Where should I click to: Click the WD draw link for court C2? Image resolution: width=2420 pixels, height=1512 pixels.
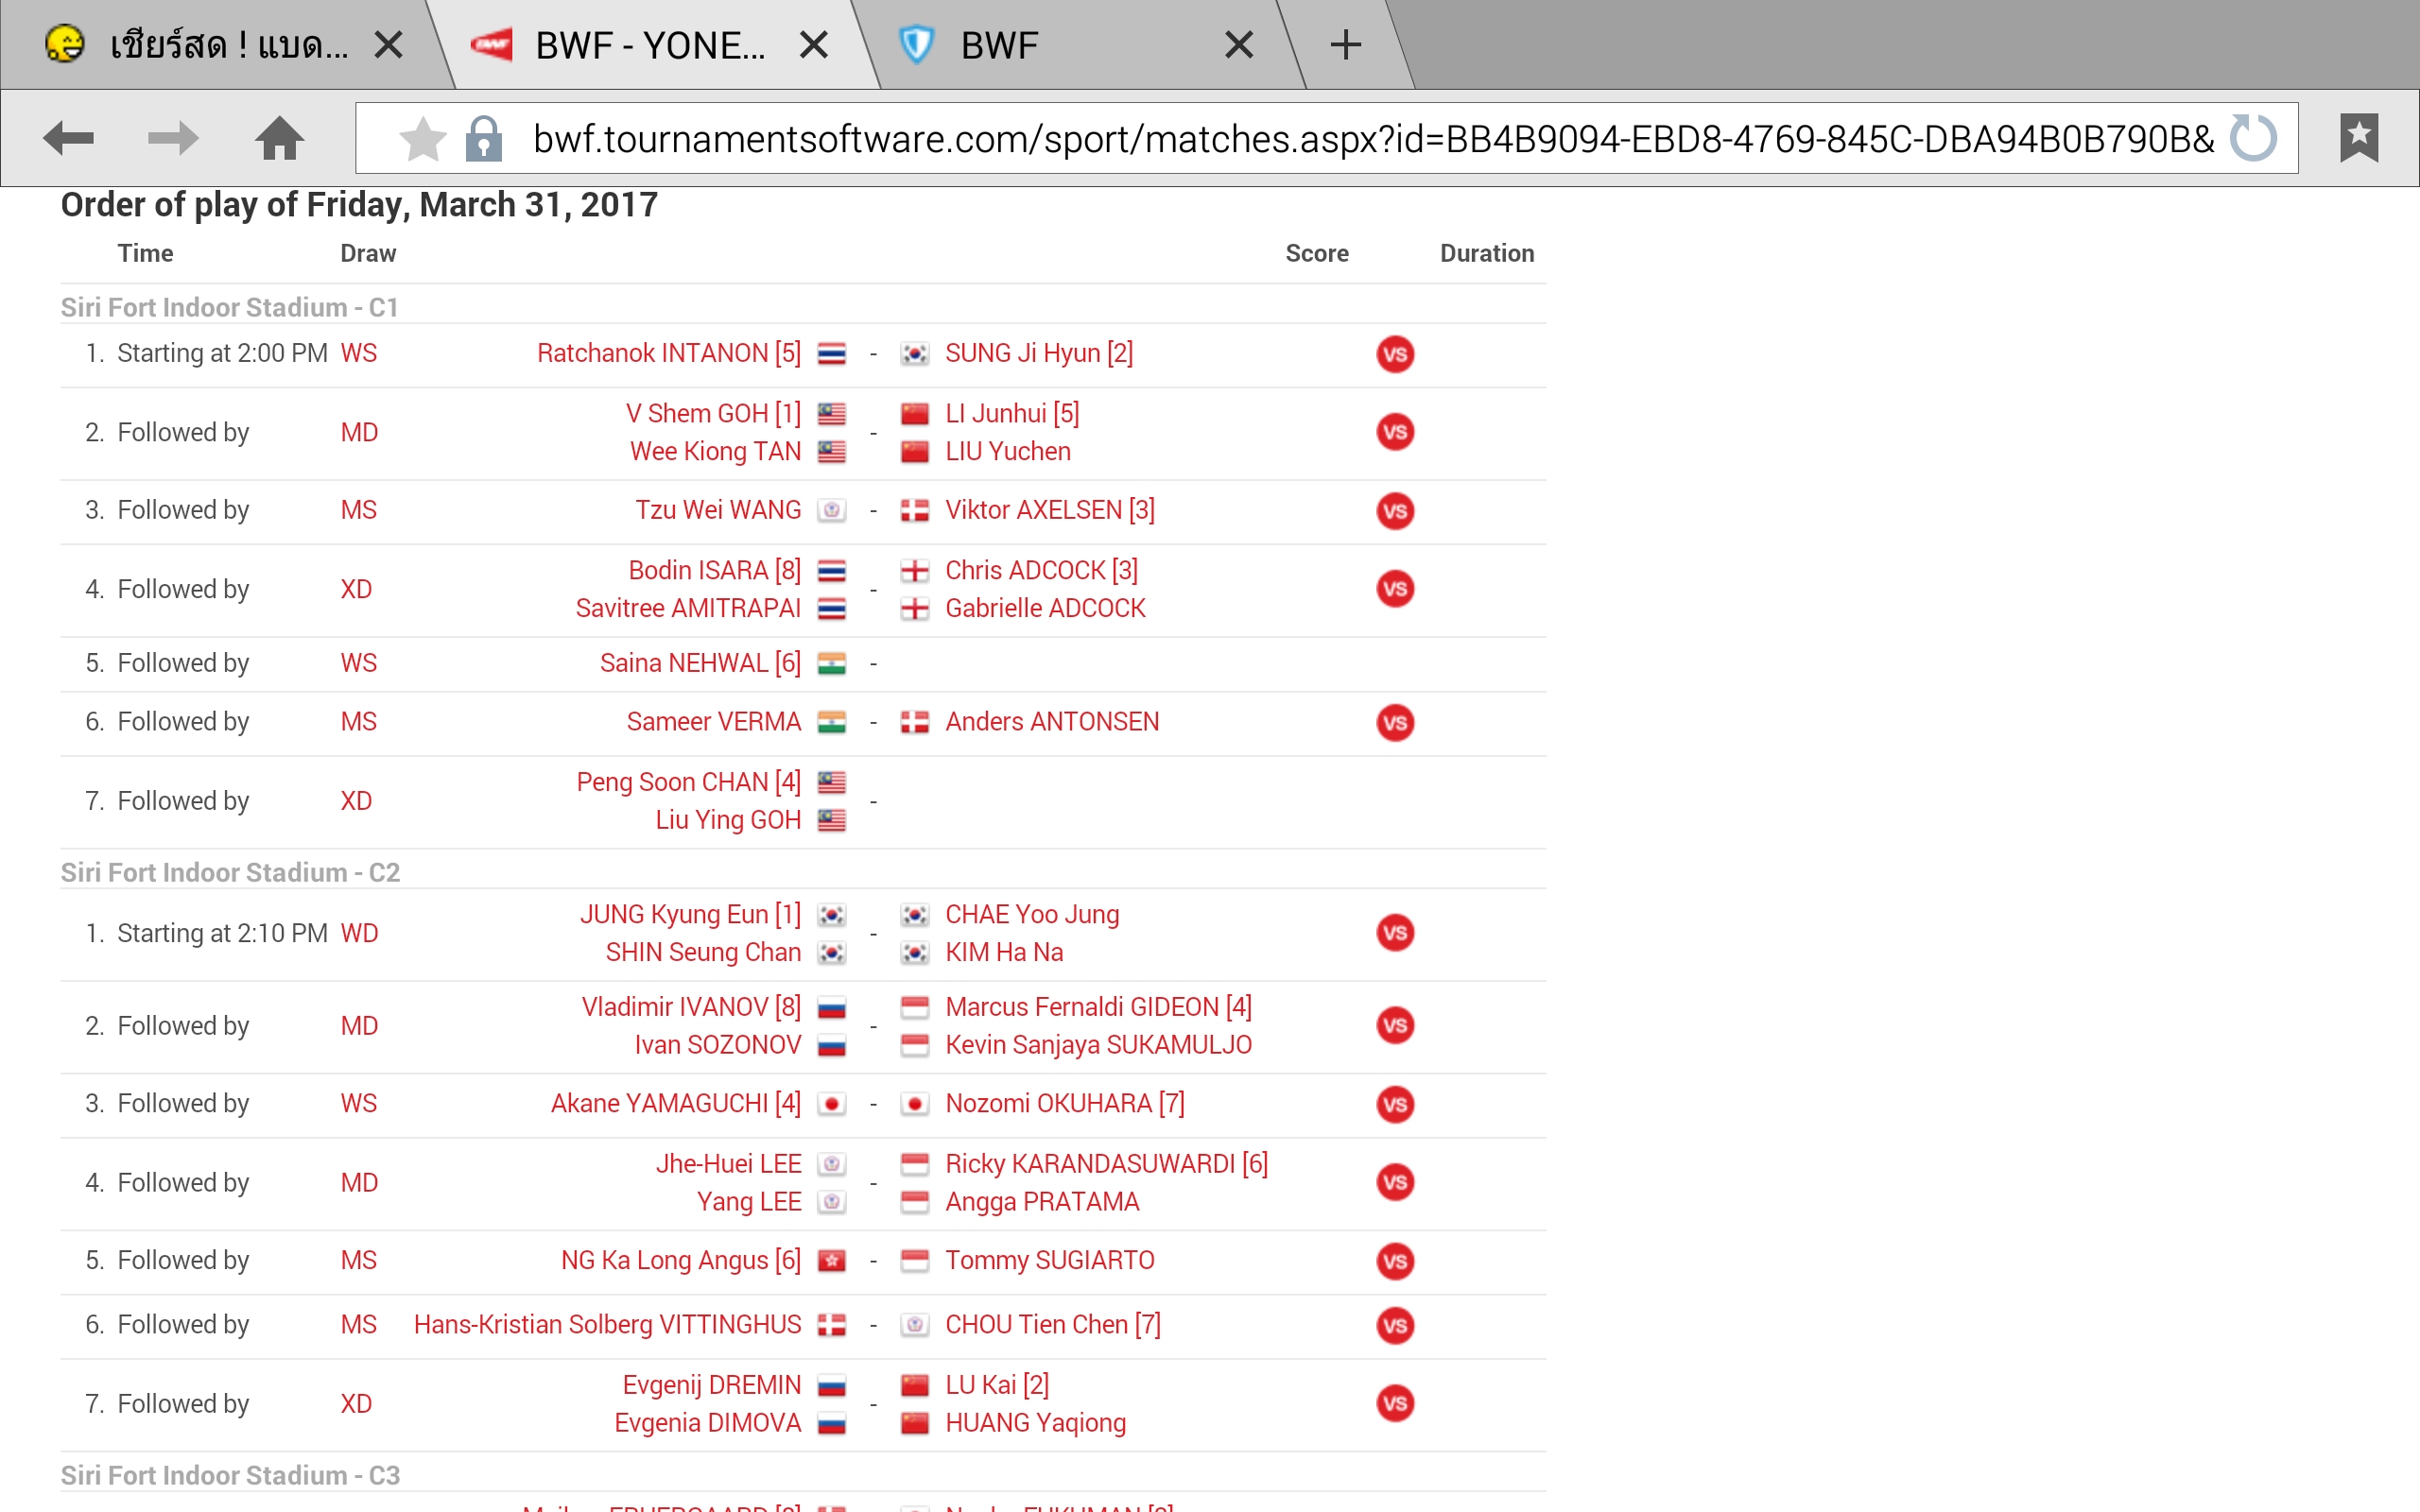coord(359,933)
